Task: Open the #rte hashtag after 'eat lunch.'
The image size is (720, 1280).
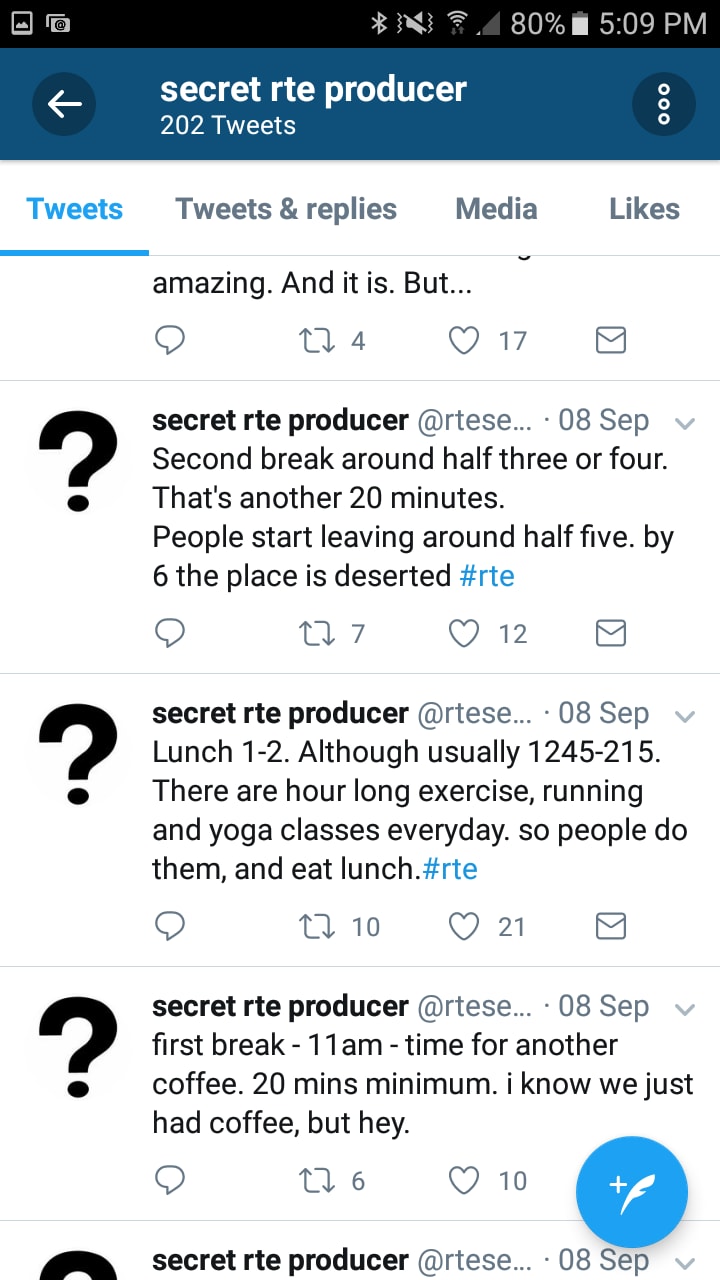Action: click(x=450, y=869)
